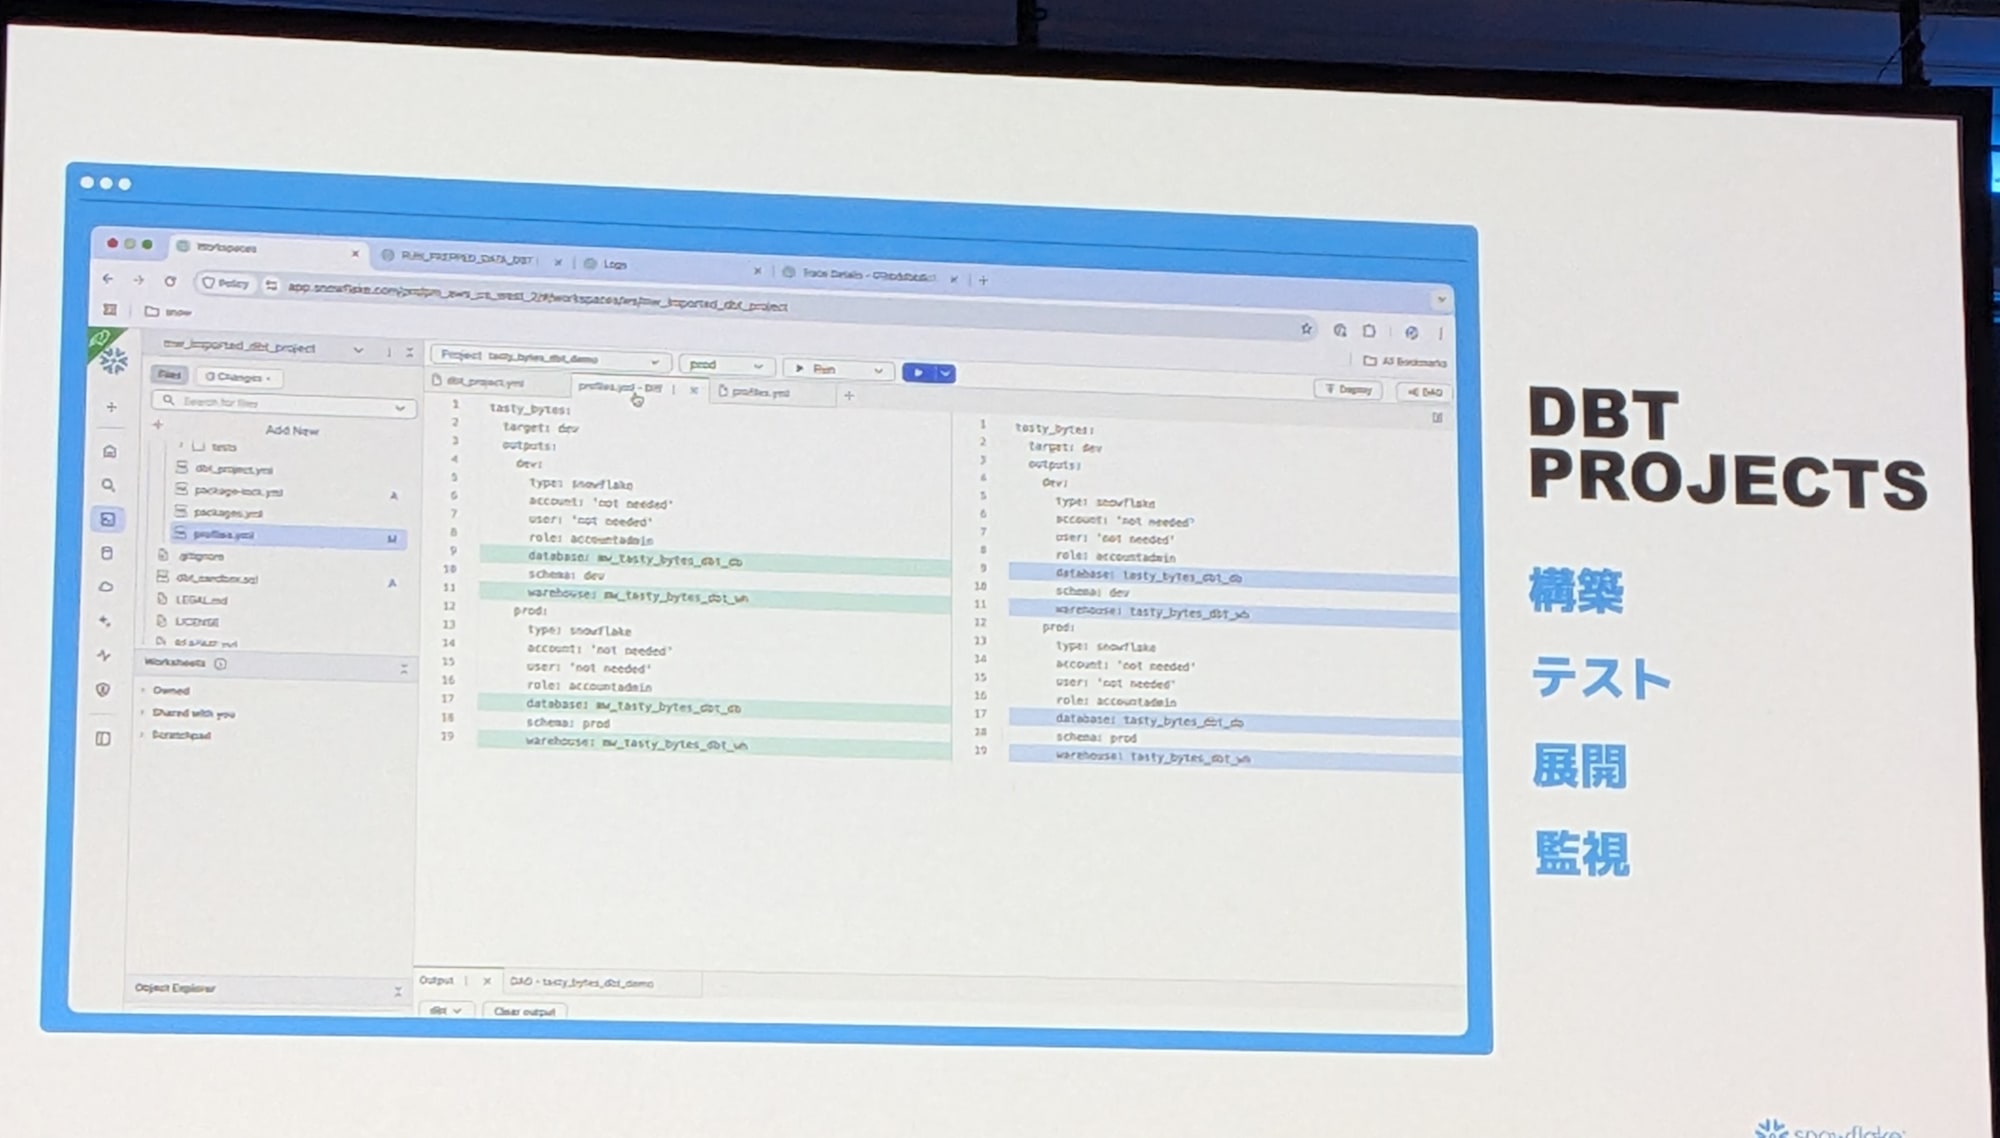Collapse the Worksheets section
The width and height of the screenshot is (2000, 1138).
coord(404,668)
